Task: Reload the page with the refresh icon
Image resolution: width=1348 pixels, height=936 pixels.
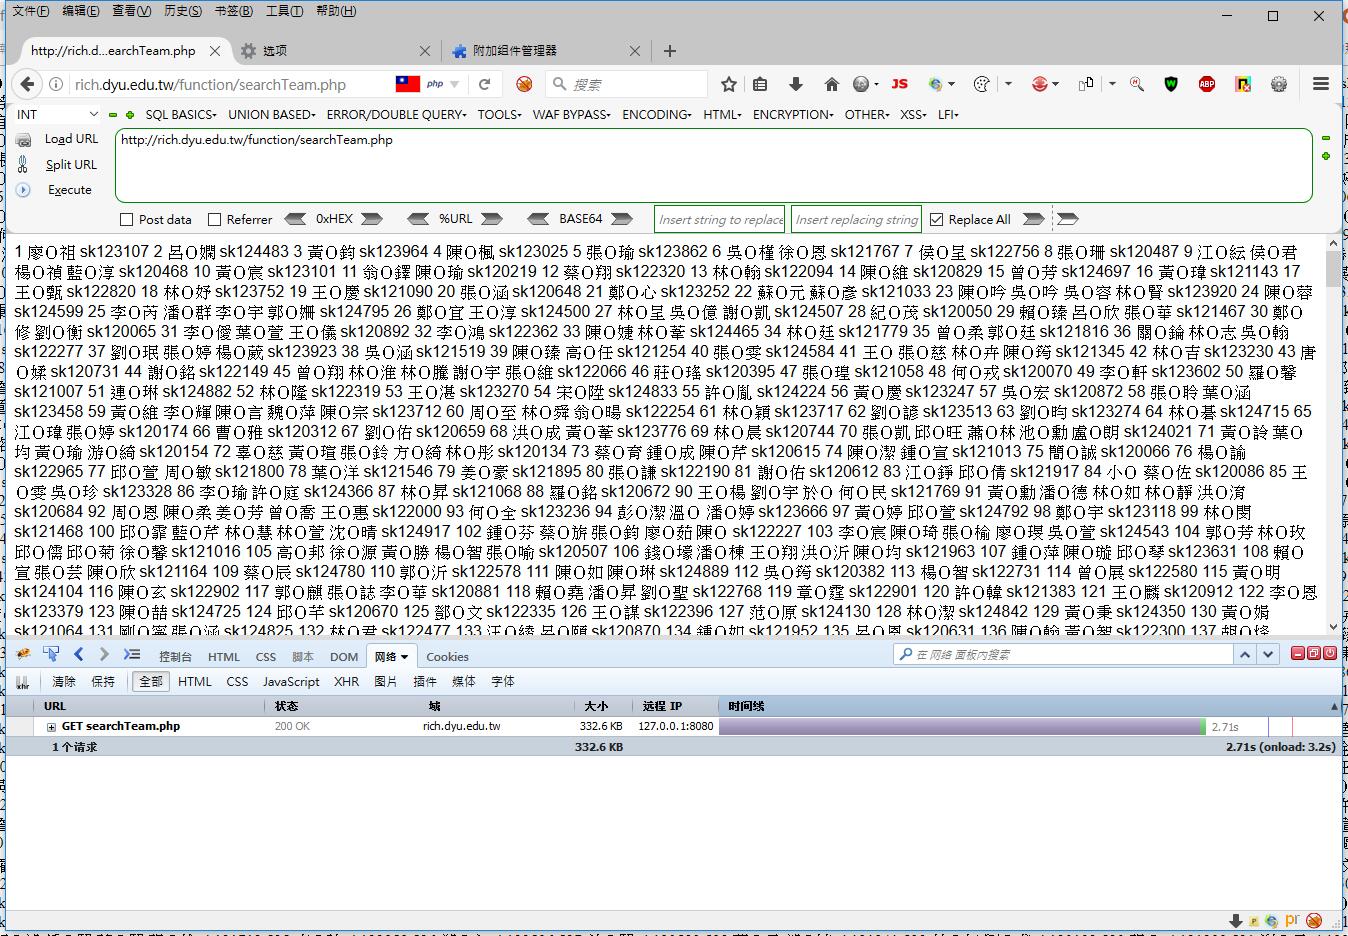Action: coord(485,84)
